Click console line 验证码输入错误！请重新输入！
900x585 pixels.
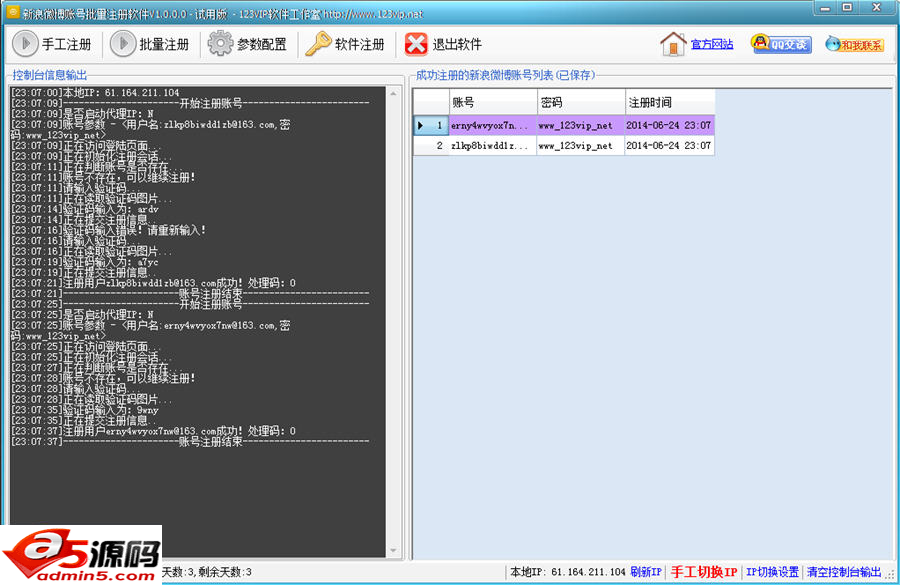pyautogui.click(x=108, y=230)
